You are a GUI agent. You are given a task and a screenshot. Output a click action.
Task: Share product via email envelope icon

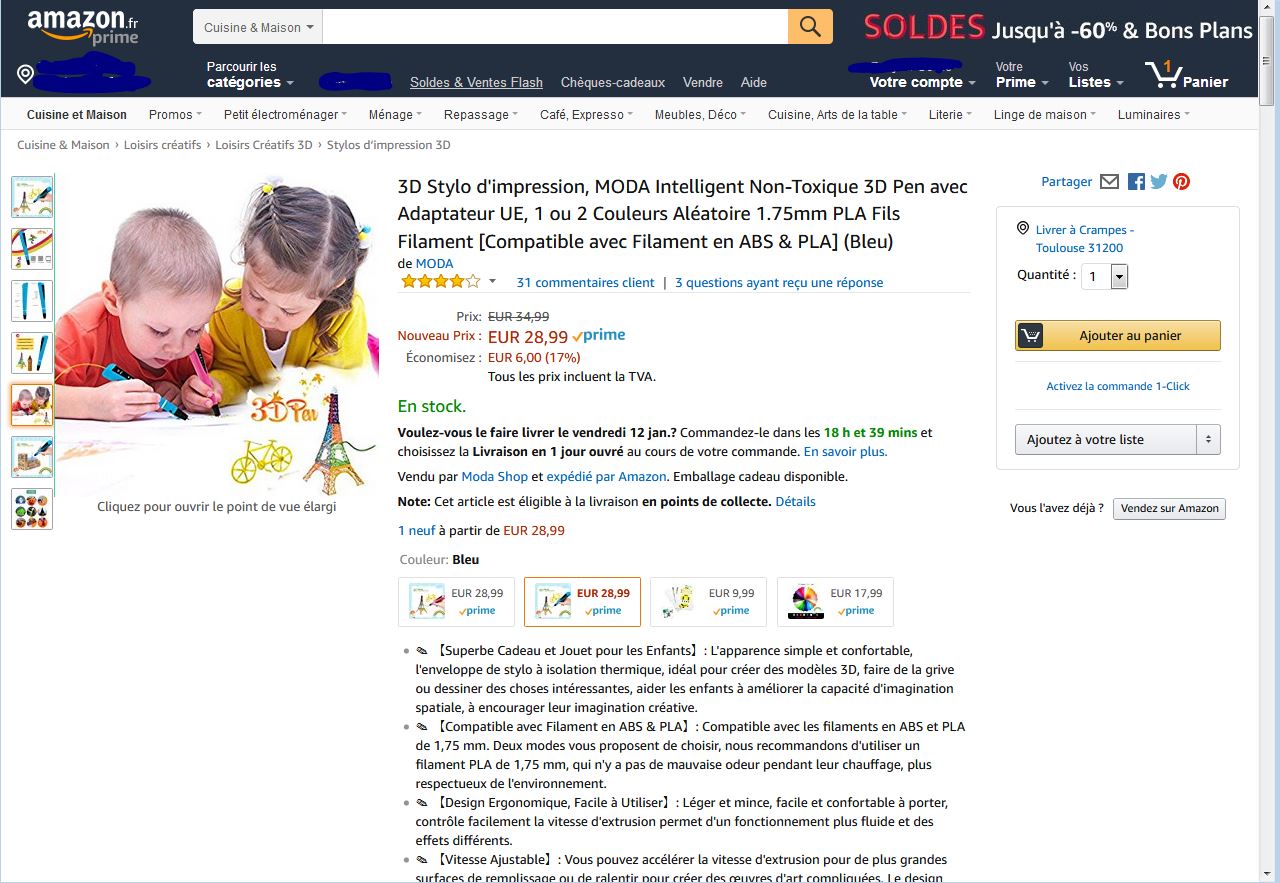(1109, 181)
